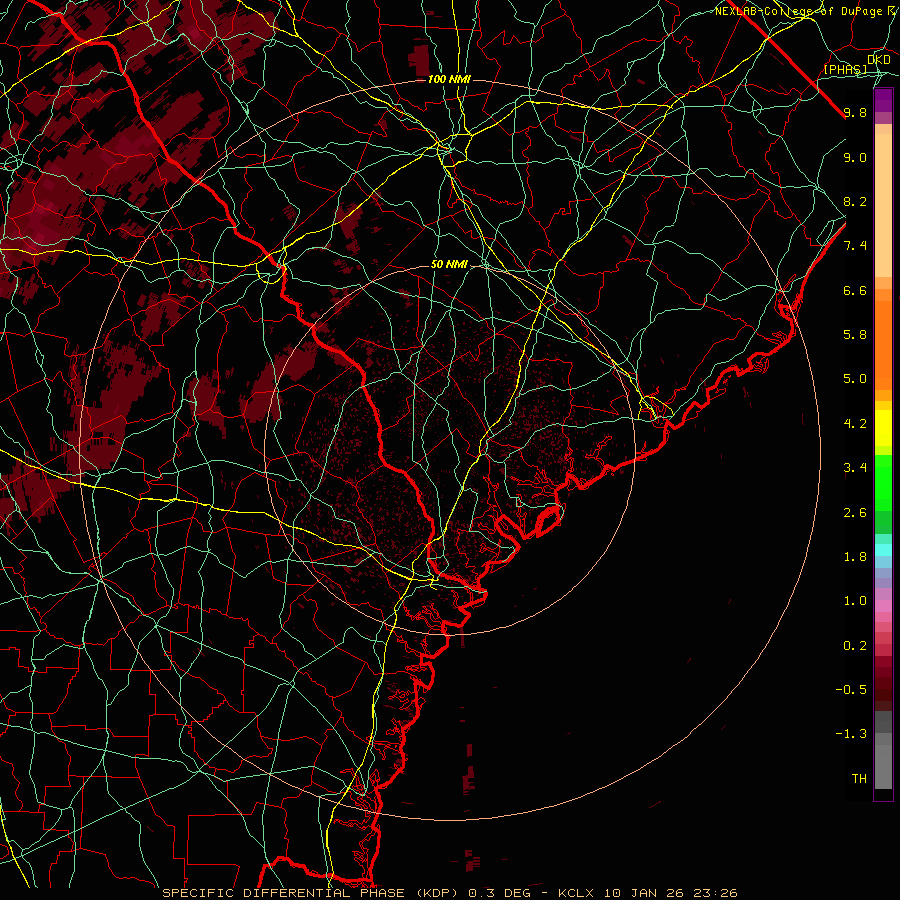Click the 5.8 value on the scale
The width and height of the screenshot is (900, 900).
click(x=855, y=334)
